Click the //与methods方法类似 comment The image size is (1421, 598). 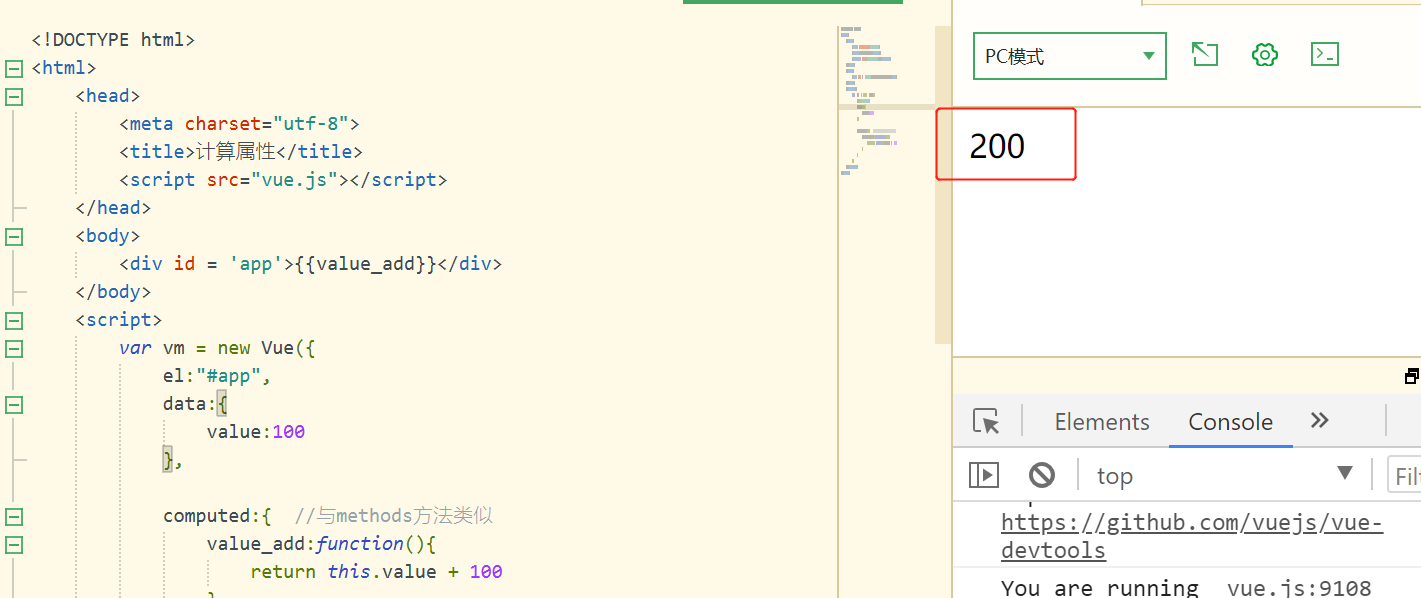(394, 516)
